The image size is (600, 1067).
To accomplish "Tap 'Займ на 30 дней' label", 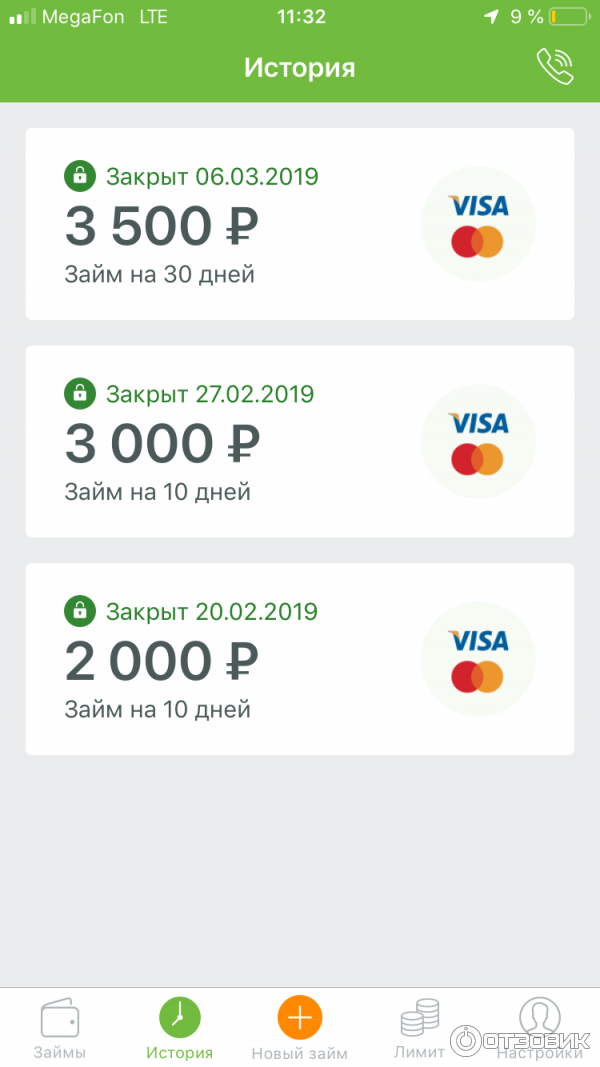I will coord(160,274).
